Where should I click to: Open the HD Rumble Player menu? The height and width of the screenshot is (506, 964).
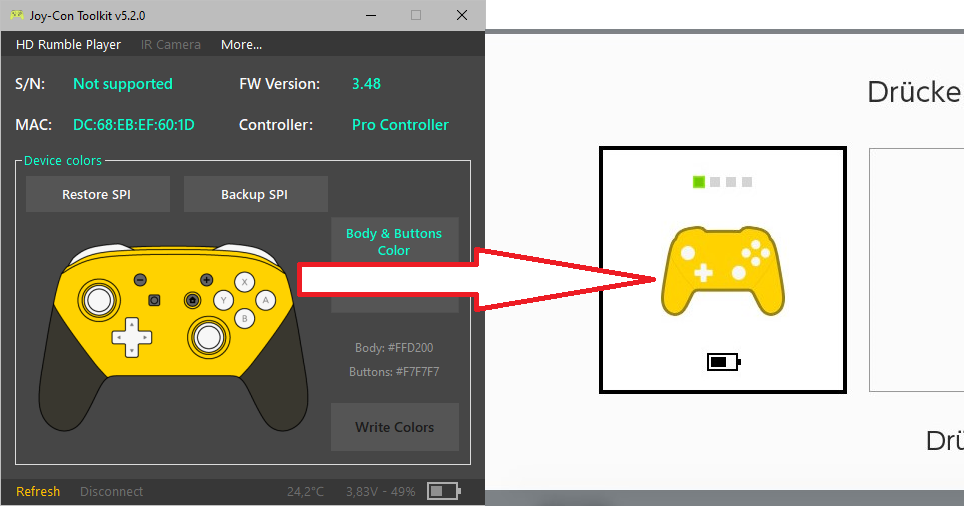tap(68, 45)
